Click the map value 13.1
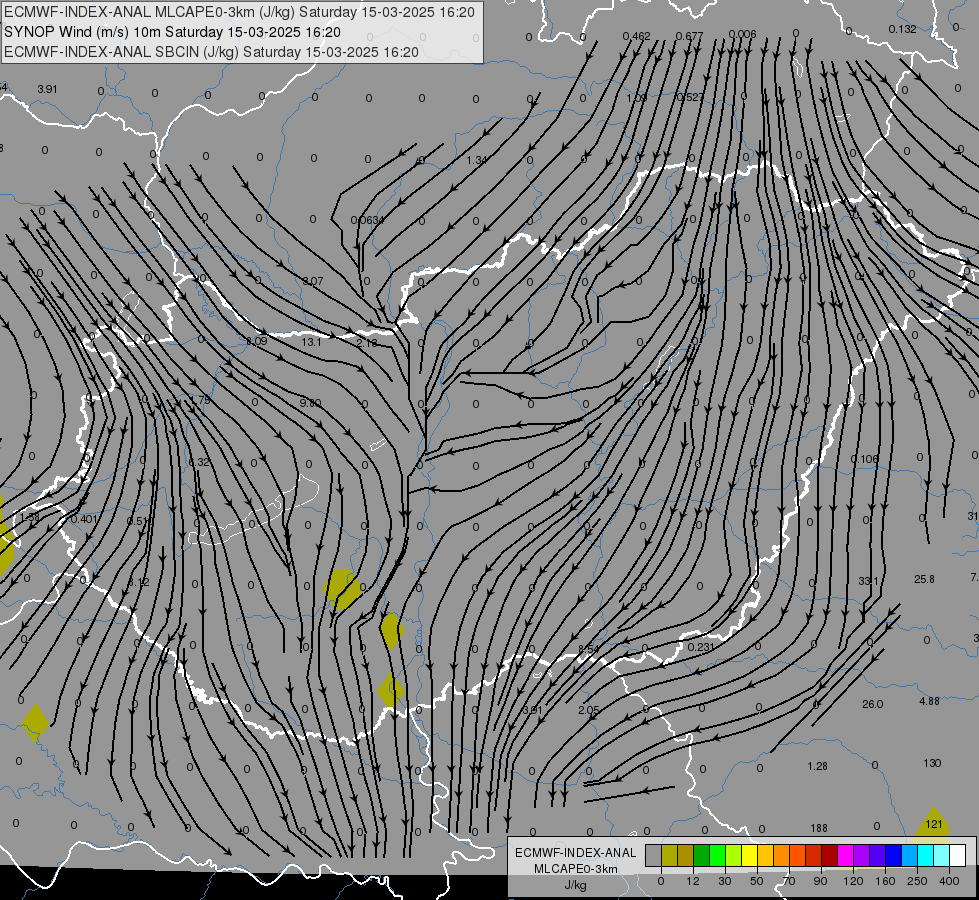This screenshot has width=979, height=900. [311, 342]
